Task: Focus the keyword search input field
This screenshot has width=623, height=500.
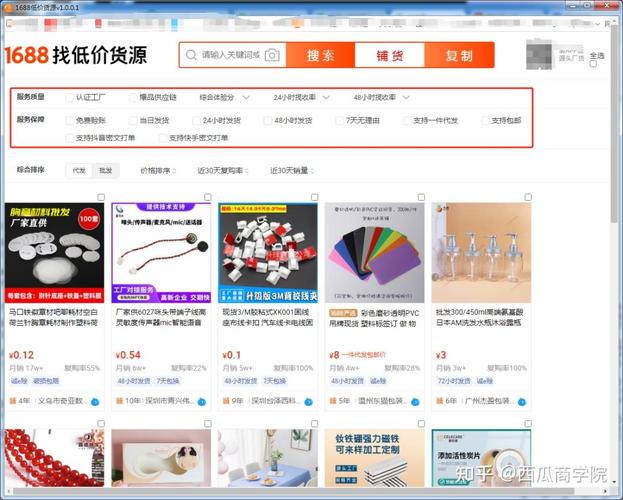Action: point(230,55)
